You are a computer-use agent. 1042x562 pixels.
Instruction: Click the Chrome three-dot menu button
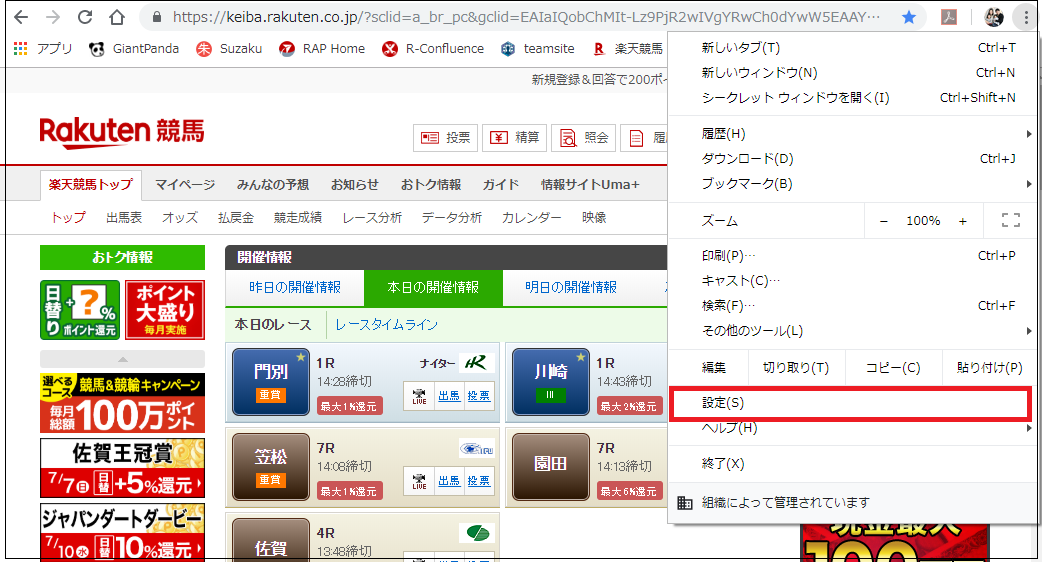[1025, 17]
